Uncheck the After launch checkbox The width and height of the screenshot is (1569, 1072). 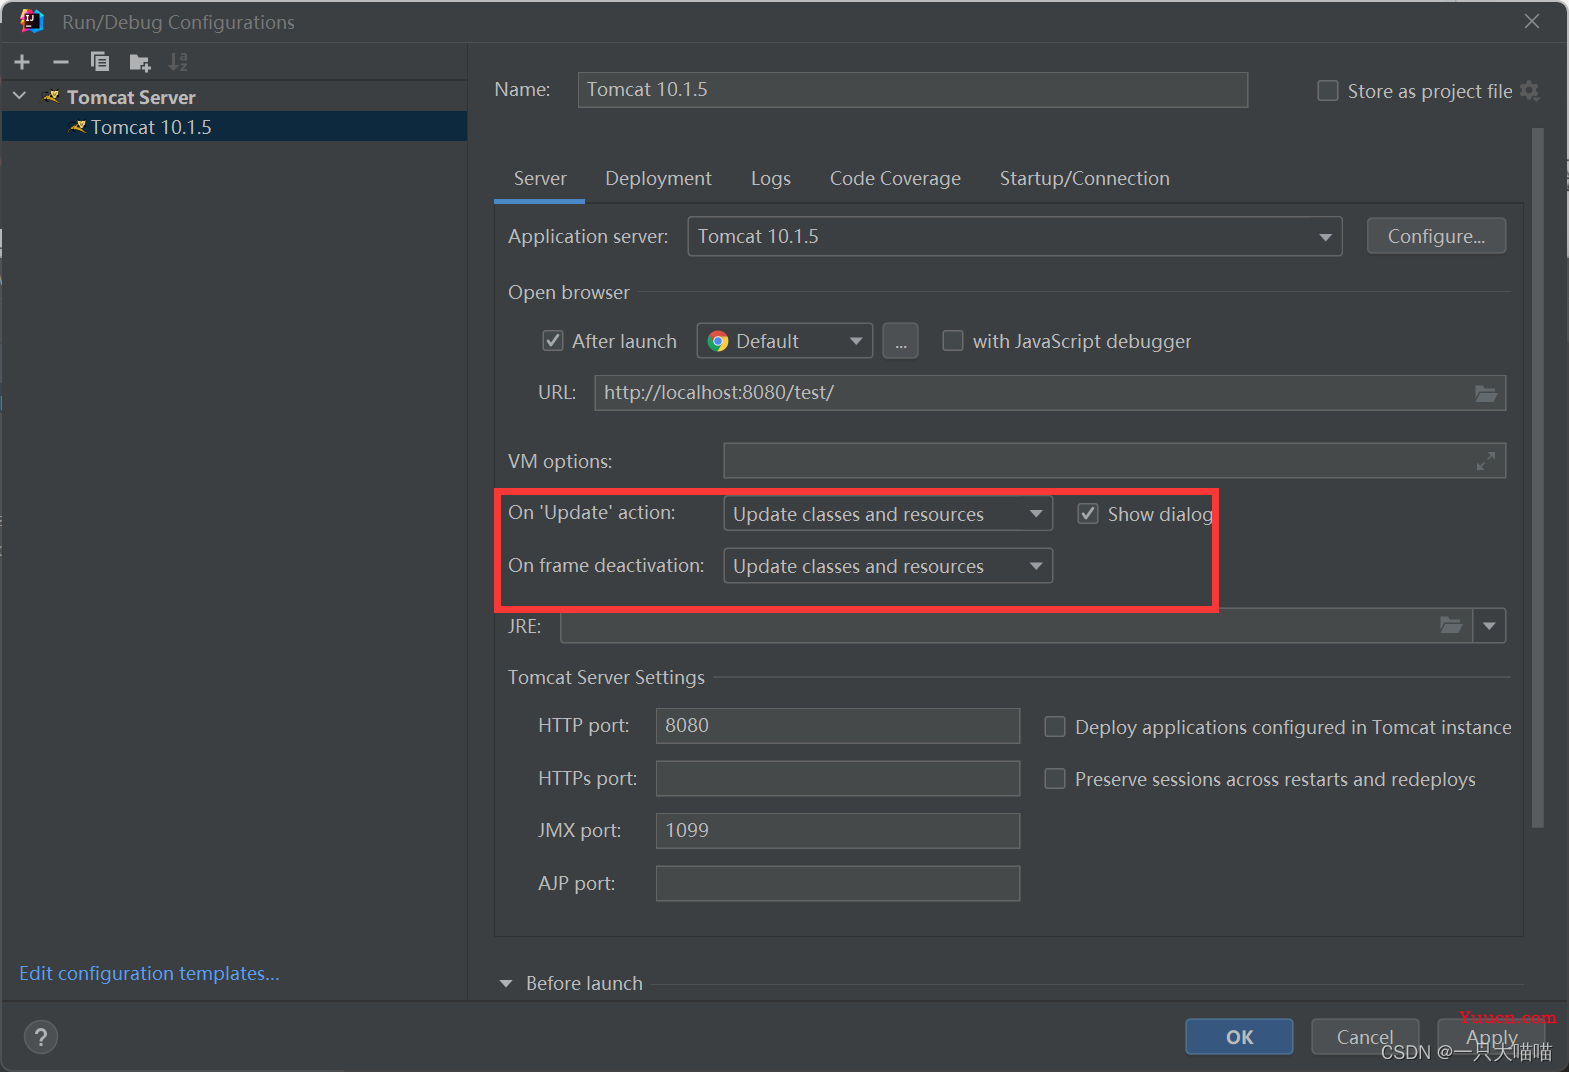coord(552,341)
